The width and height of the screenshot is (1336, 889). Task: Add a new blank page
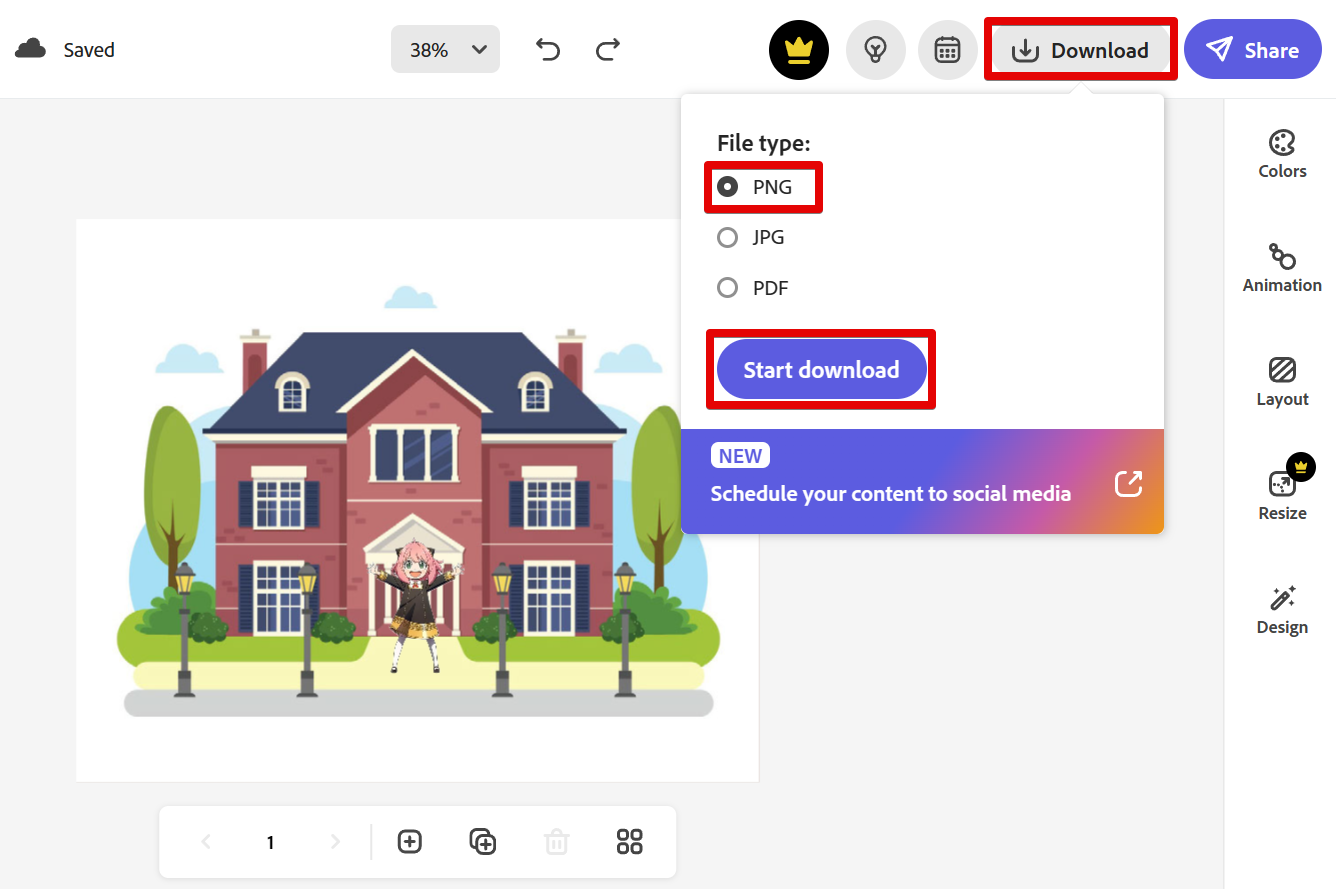pos(410,842)
